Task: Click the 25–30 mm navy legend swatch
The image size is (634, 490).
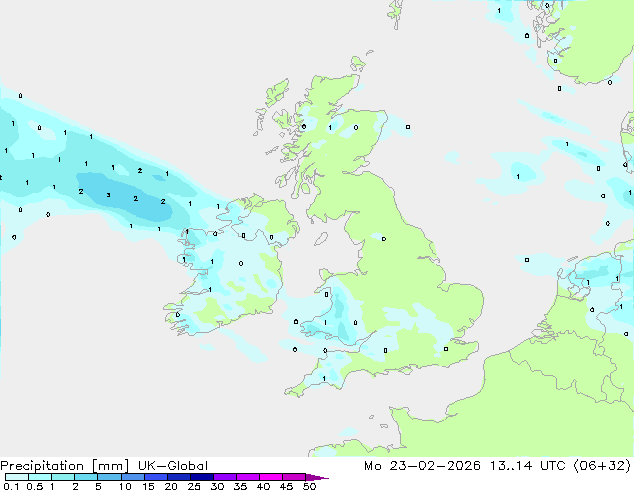Action: pyautogui.click(x=201, y=477)
